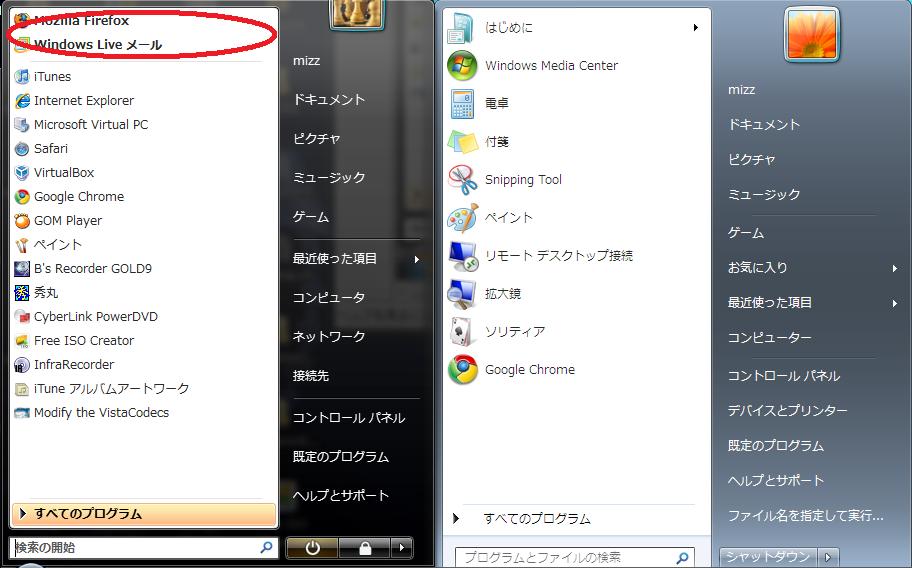Open ペイント in the Vista menu list
Viewport: 912px width, 568px height.
tap(49, 245)
